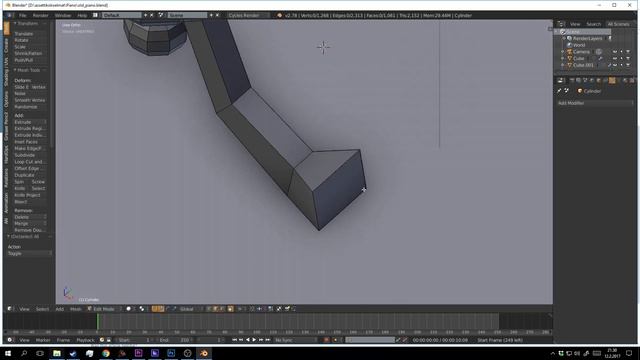The height and width of the screenshot is (360, 640).
Task: Open Mesh menu in 3D view header
Action: coord(76,309)
